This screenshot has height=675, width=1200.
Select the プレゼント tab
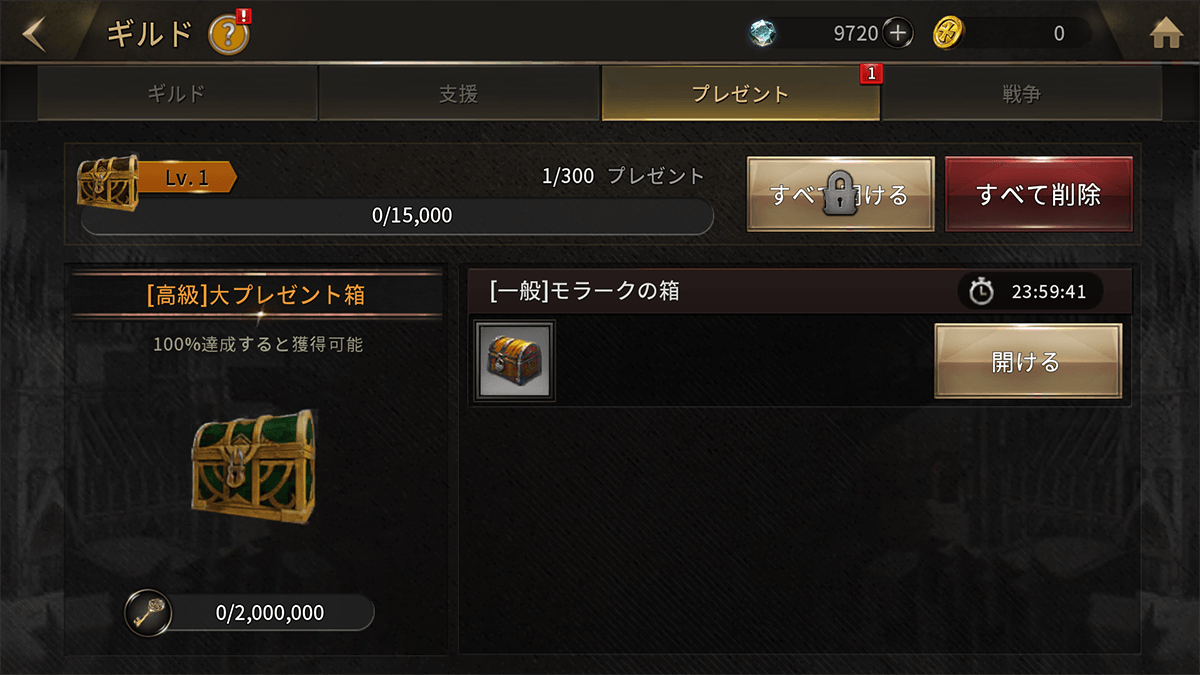click(741, 94)
